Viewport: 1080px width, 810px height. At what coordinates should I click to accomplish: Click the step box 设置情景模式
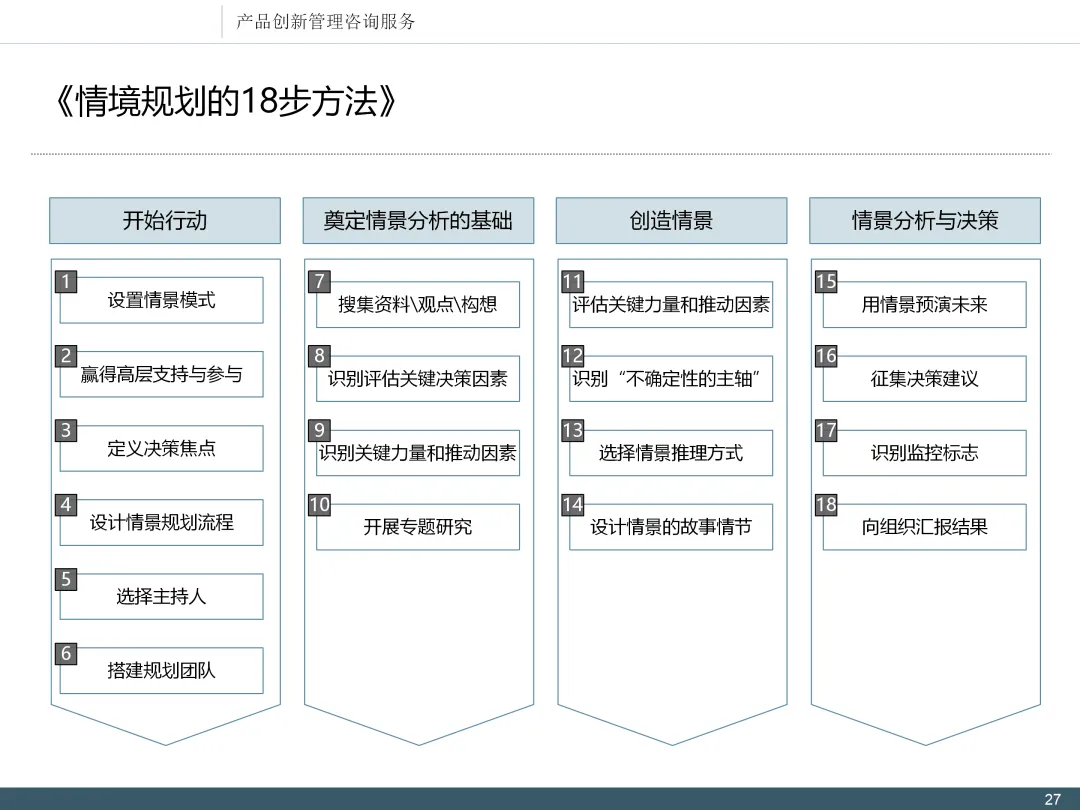[161, 300]
